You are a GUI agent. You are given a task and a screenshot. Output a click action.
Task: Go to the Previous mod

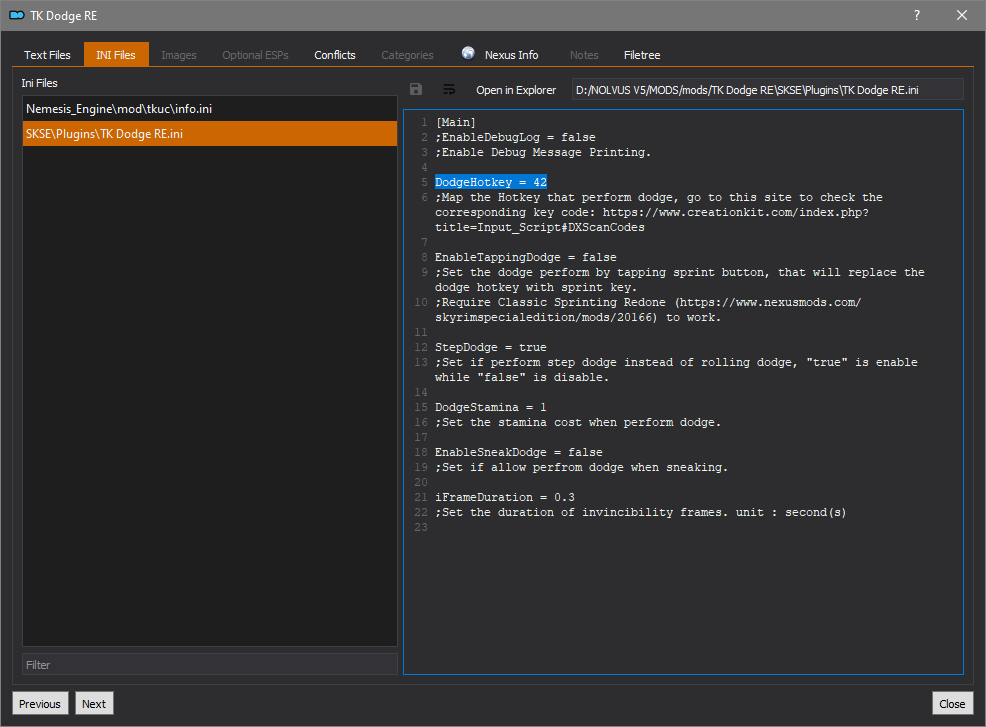click(40, 704)
